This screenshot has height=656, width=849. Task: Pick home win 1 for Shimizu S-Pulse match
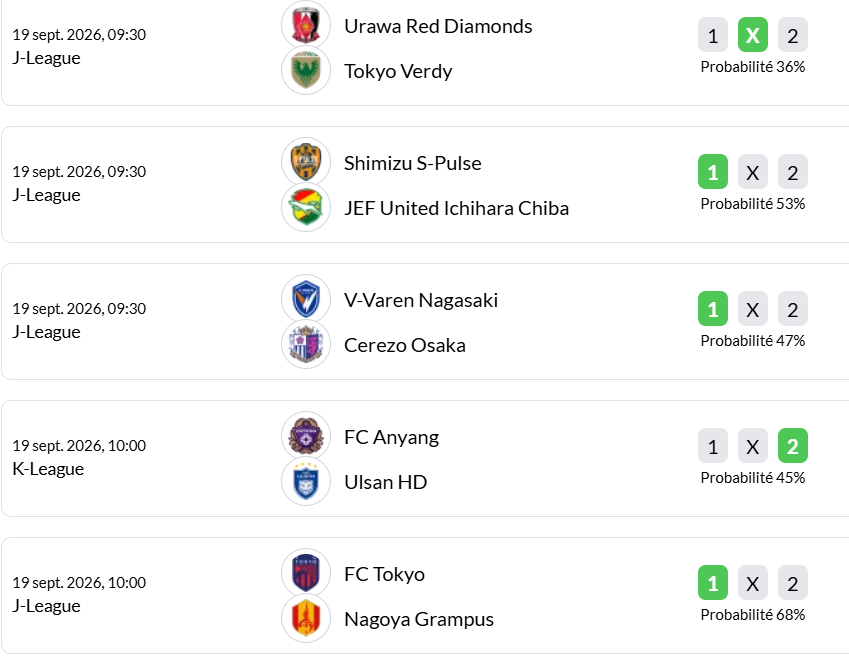pos(713,172)
